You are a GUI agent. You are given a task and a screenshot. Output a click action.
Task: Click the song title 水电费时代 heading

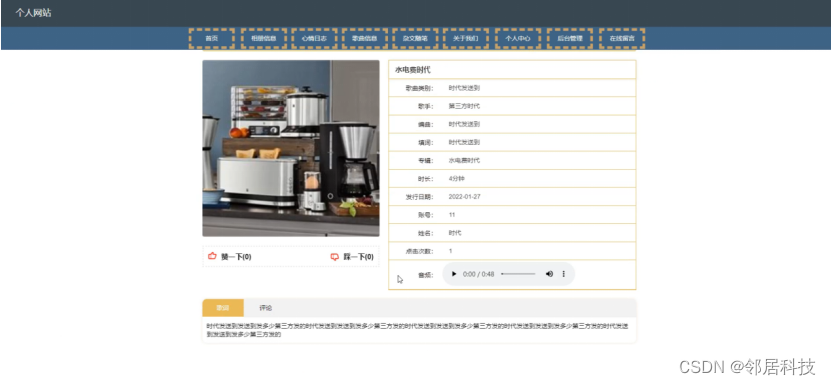413,69
